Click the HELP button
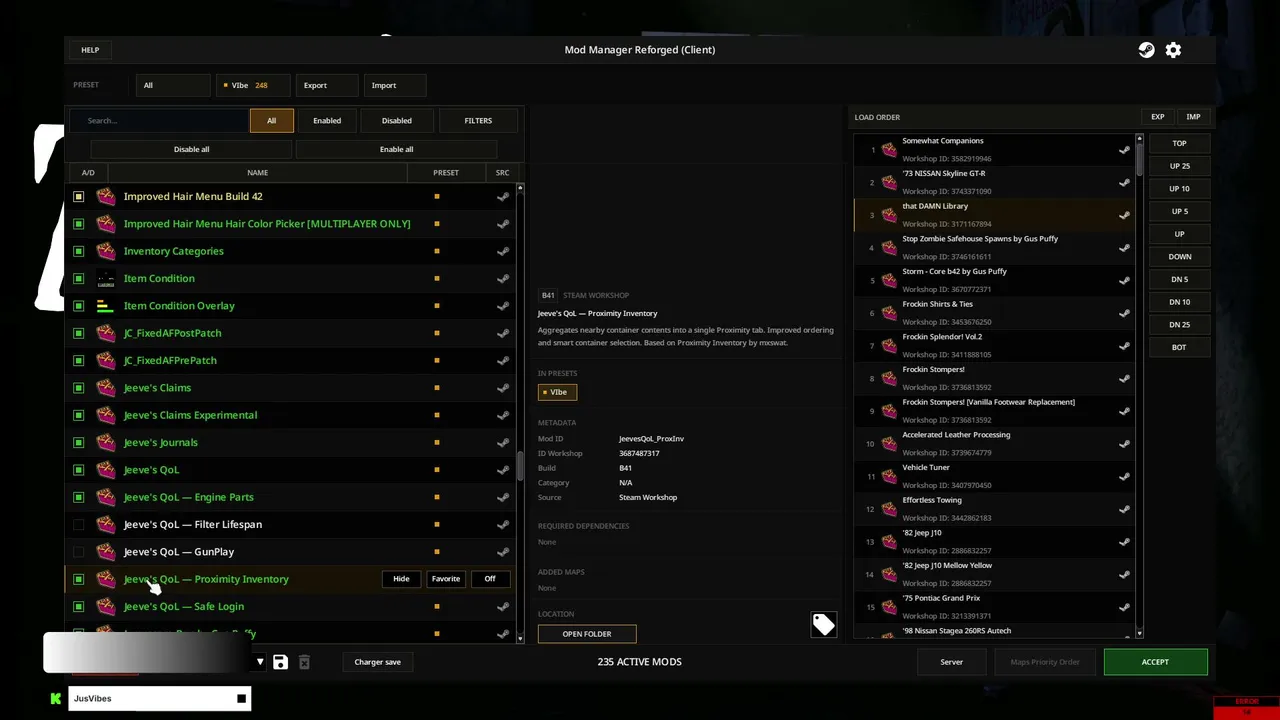 pyautogui.click(x=90, y=50)
